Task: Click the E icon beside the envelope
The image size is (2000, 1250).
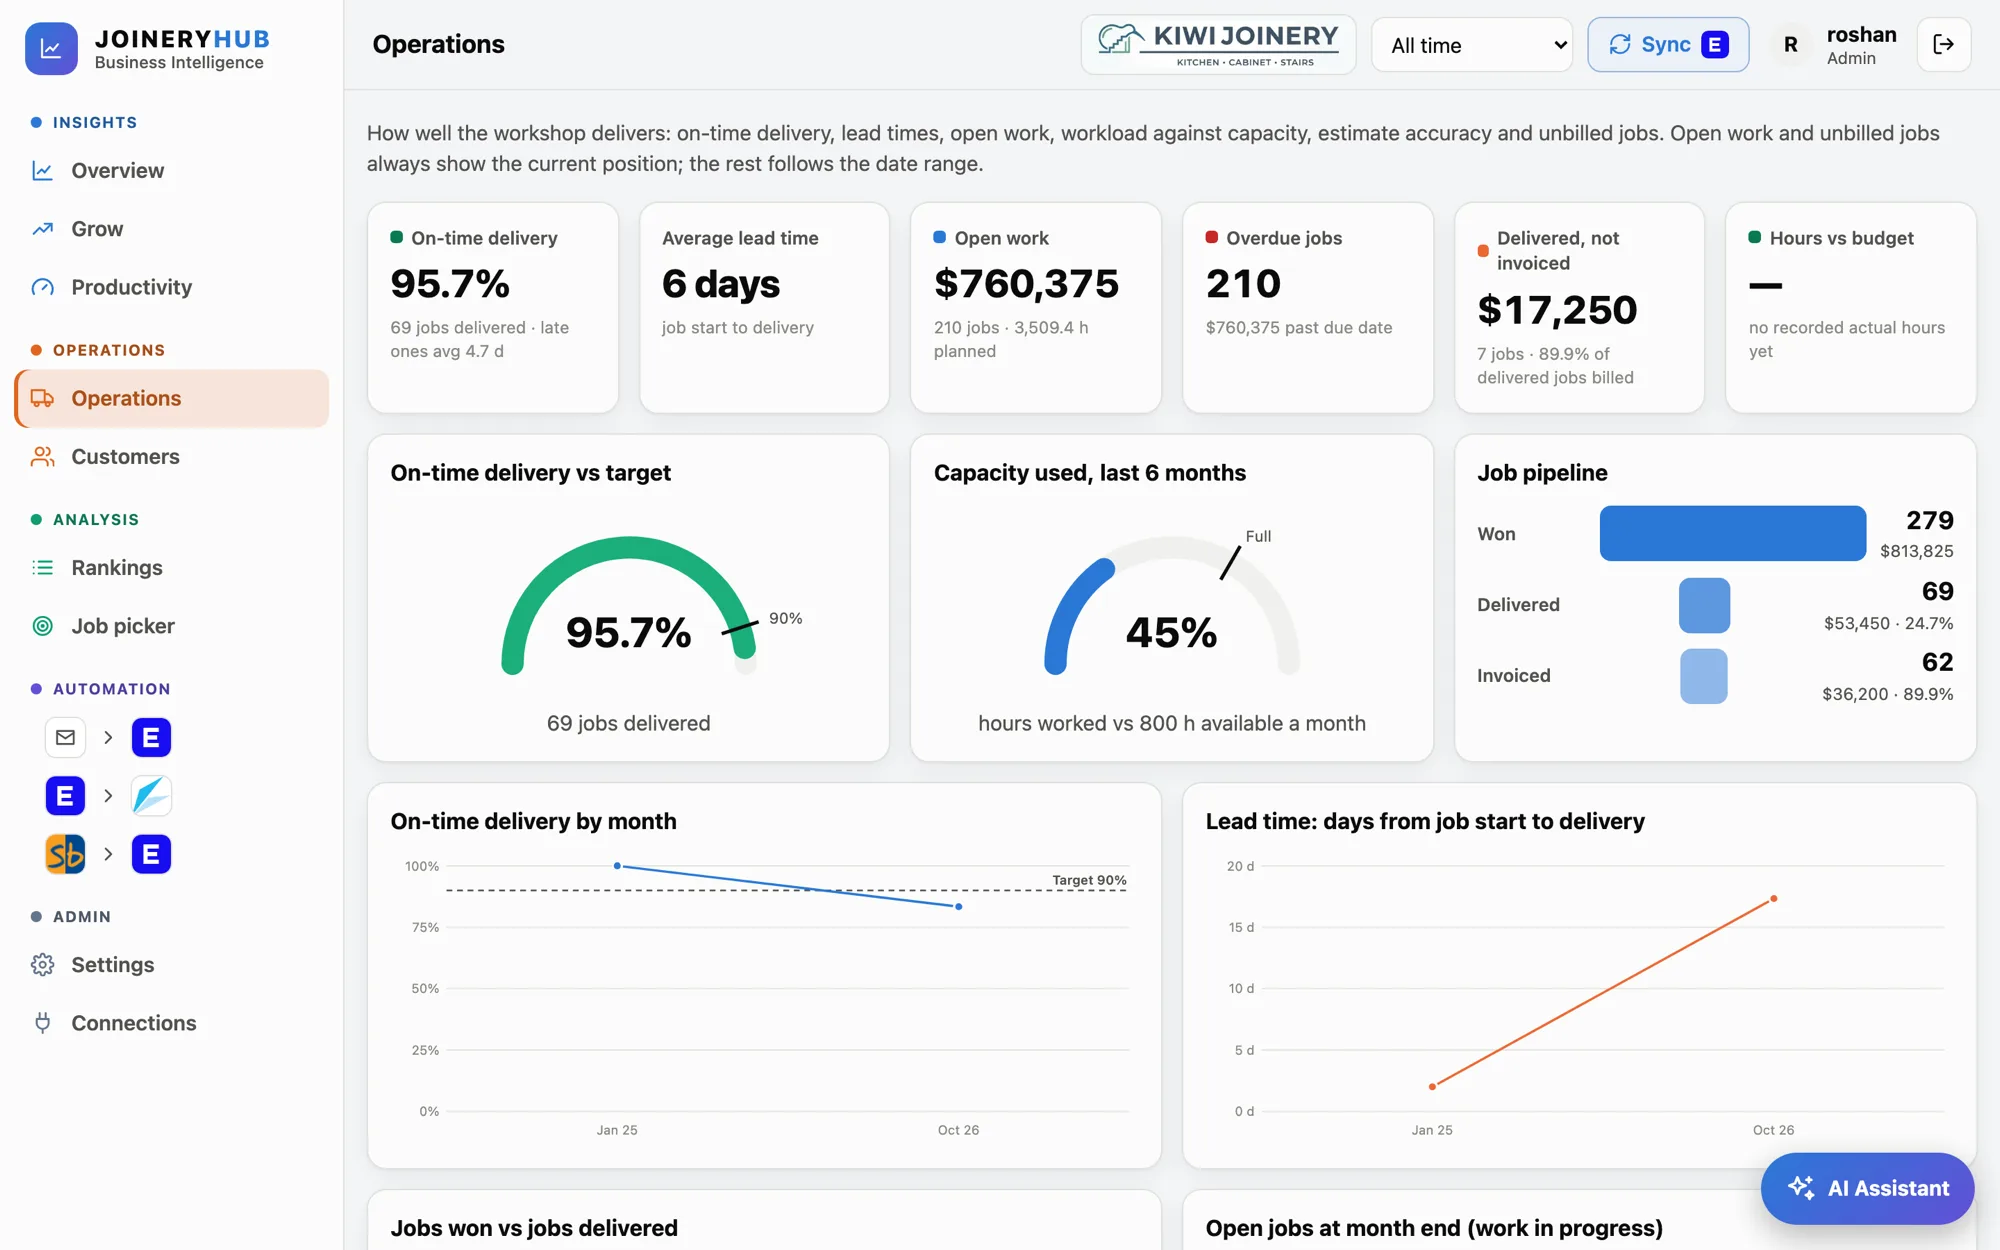Action: [x=151, y=738]
